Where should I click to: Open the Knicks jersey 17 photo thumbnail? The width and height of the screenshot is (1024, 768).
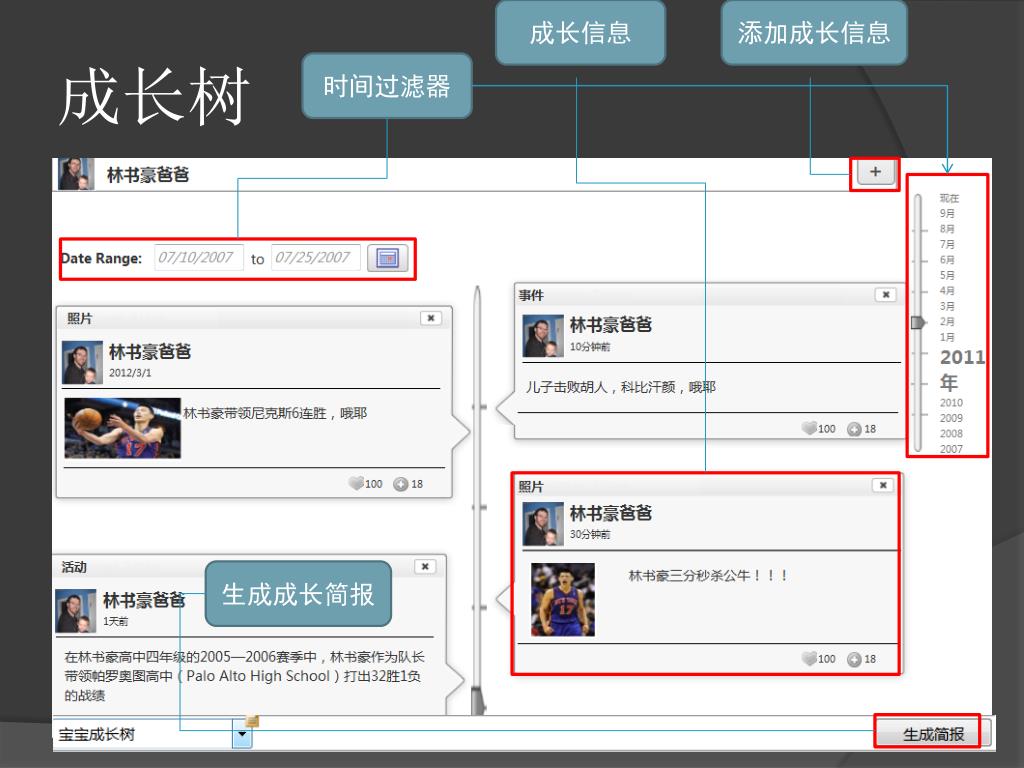[563, 600]
